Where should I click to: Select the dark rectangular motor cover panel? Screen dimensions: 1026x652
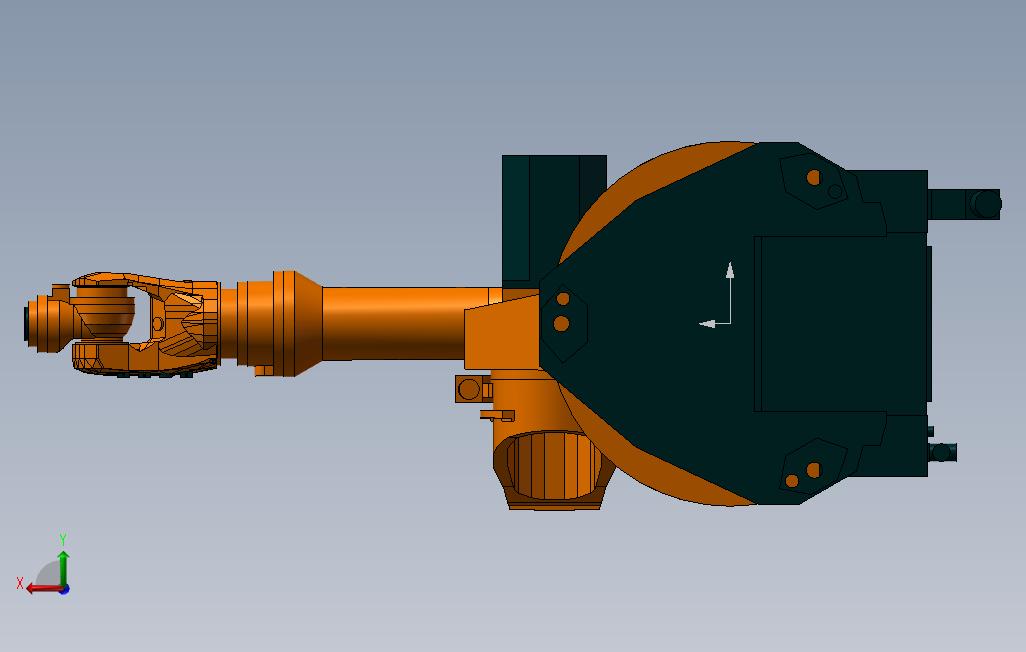click(x=842, y=324)
